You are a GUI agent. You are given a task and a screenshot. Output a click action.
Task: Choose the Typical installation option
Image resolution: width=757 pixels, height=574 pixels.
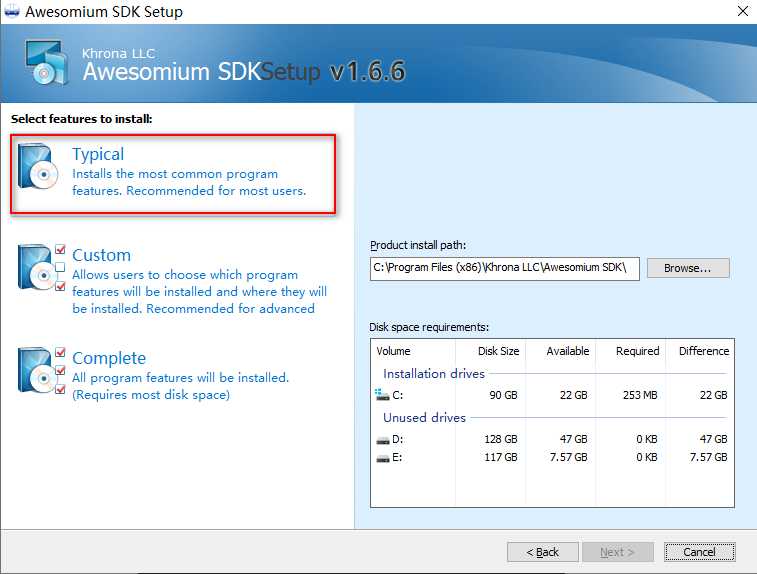(x=173, y=174)
